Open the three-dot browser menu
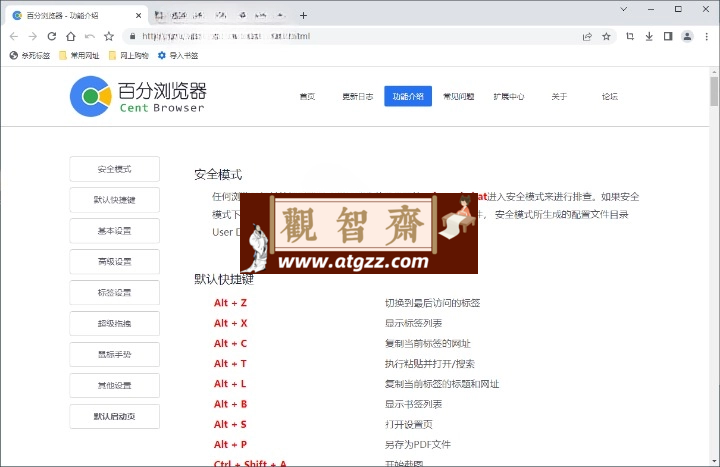The height and width of the screenshot is (467, 720). point(706,36)
